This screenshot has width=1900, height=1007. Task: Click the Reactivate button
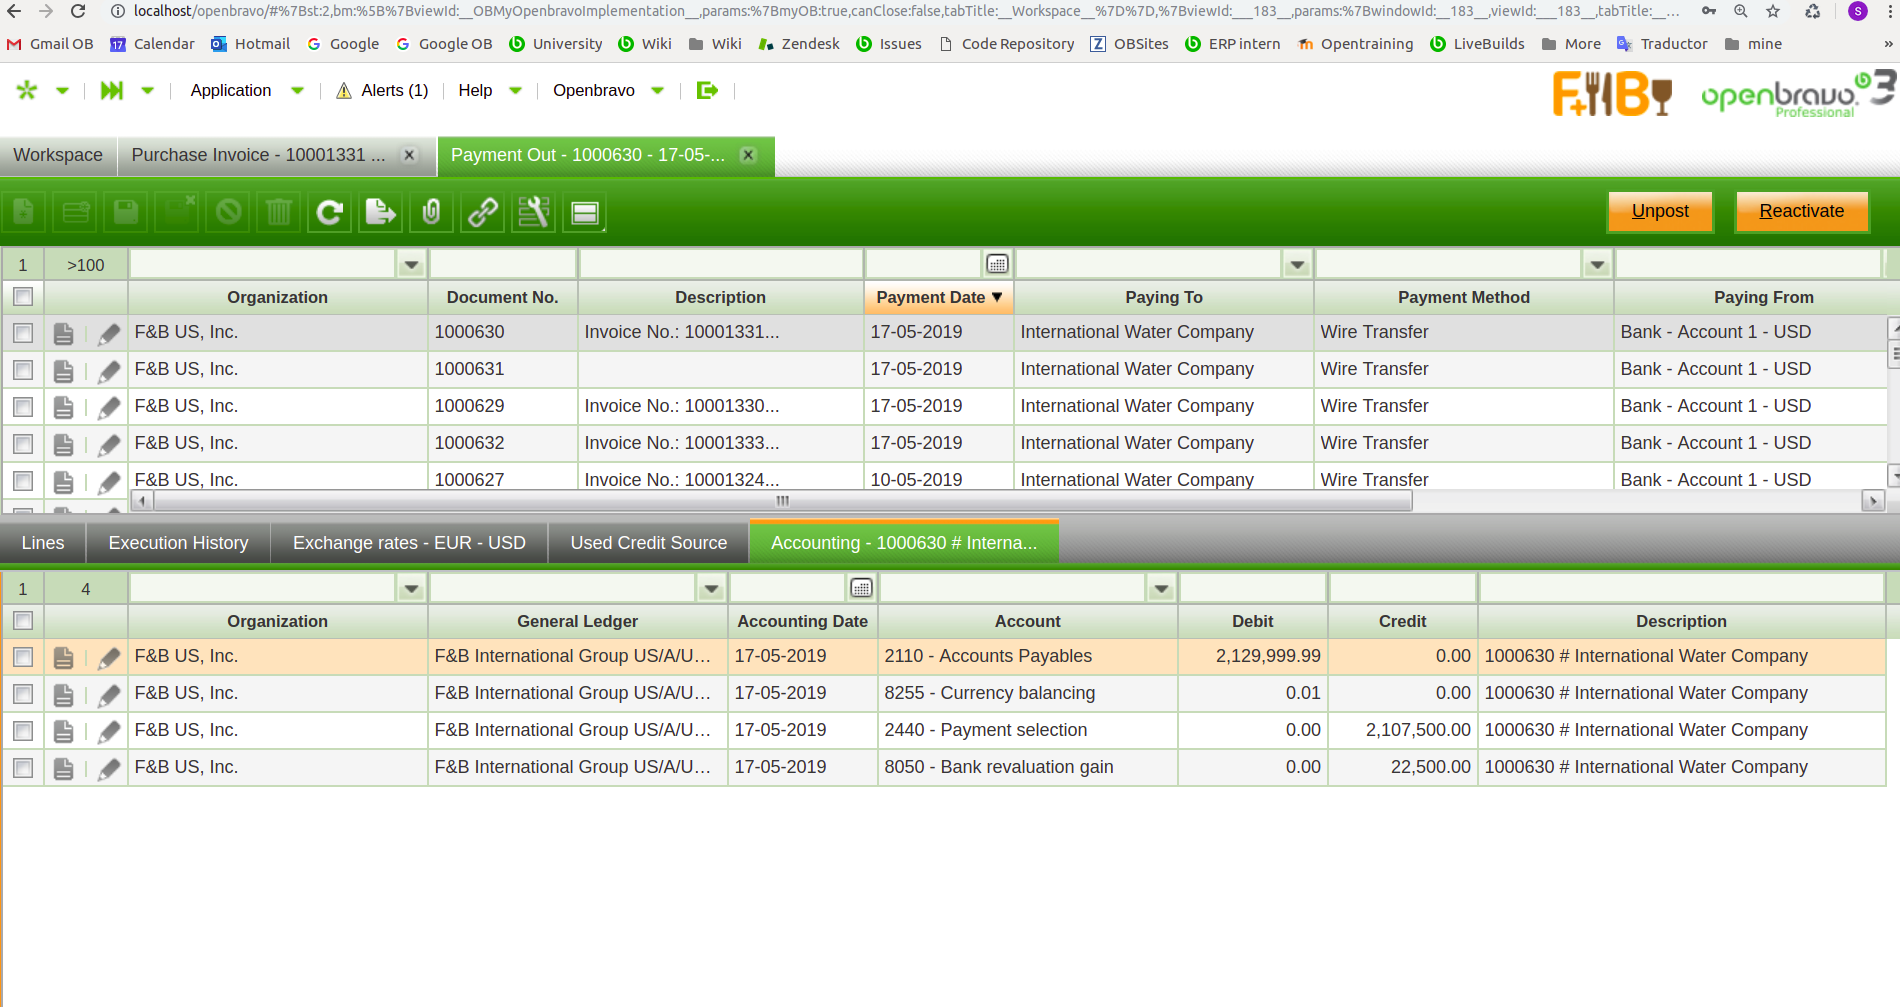click(1801, 212)
